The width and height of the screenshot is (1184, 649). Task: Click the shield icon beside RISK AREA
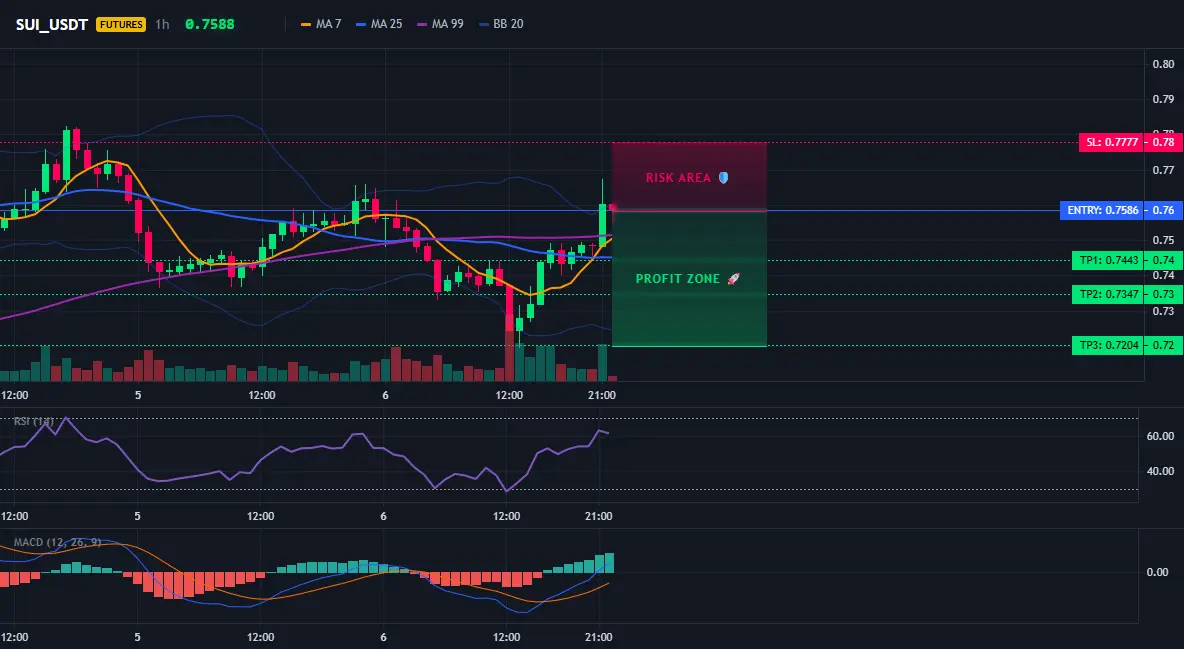pyautogui.click(x=723, y=178)
